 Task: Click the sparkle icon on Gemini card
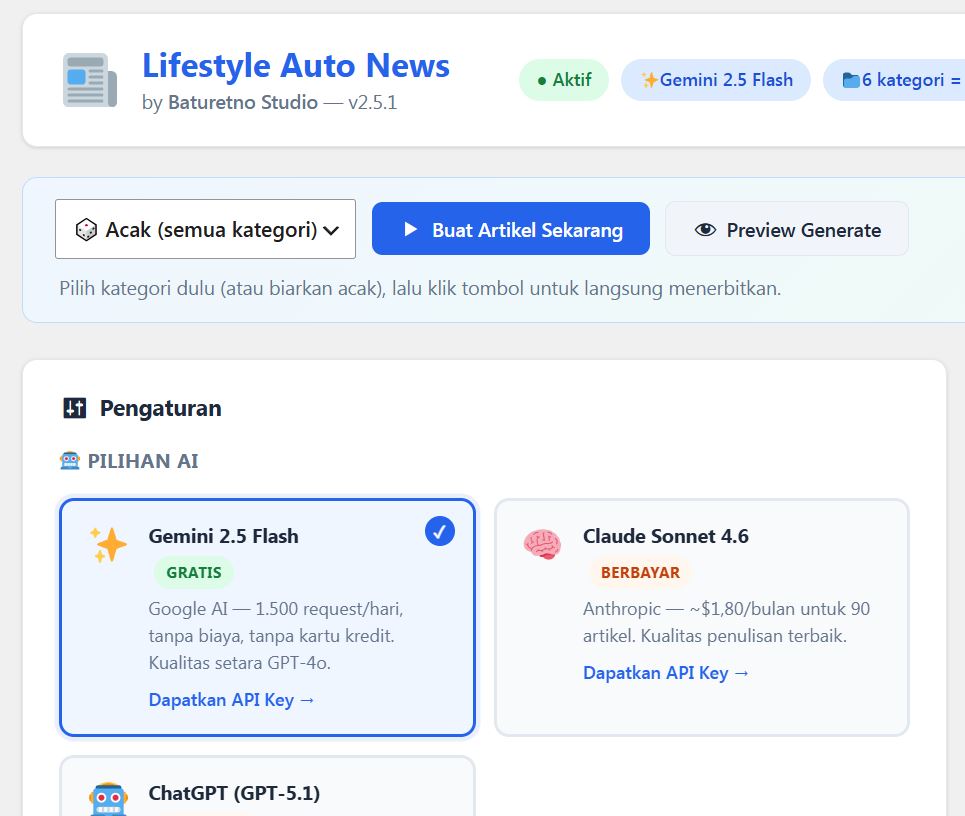(108, 545)
